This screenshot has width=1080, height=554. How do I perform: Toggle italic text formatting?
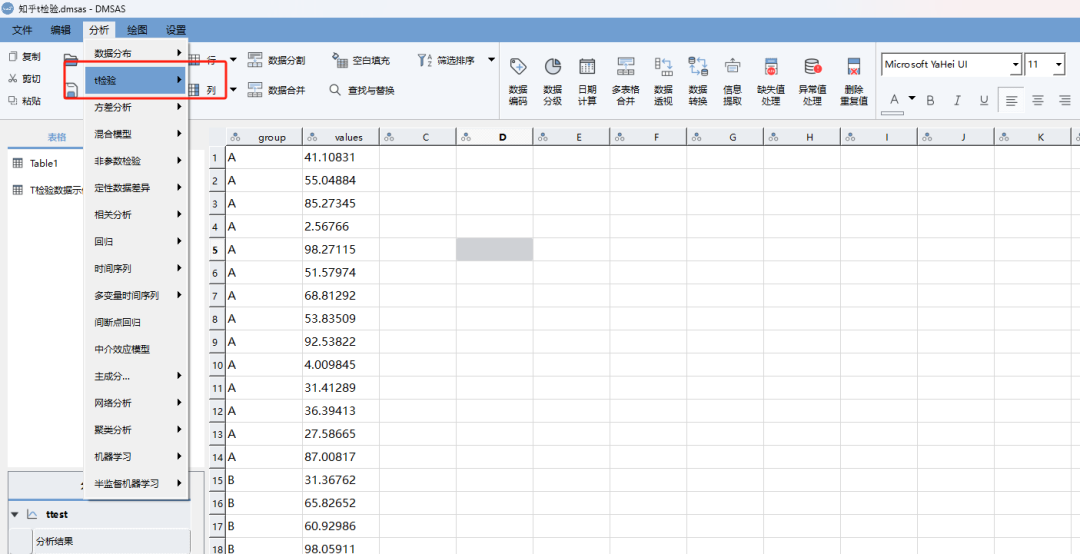pos(957,100)
